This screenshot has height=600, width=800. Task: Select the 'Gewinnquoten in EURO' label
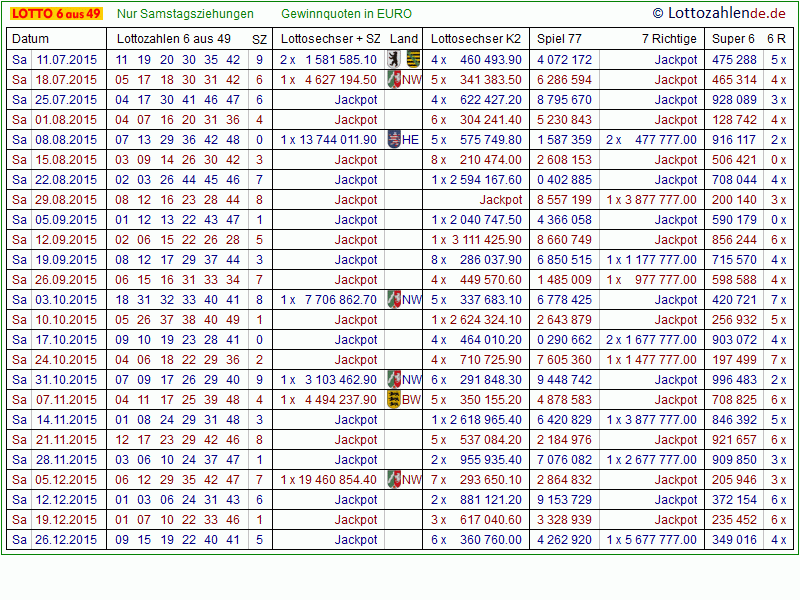[346, 14]
